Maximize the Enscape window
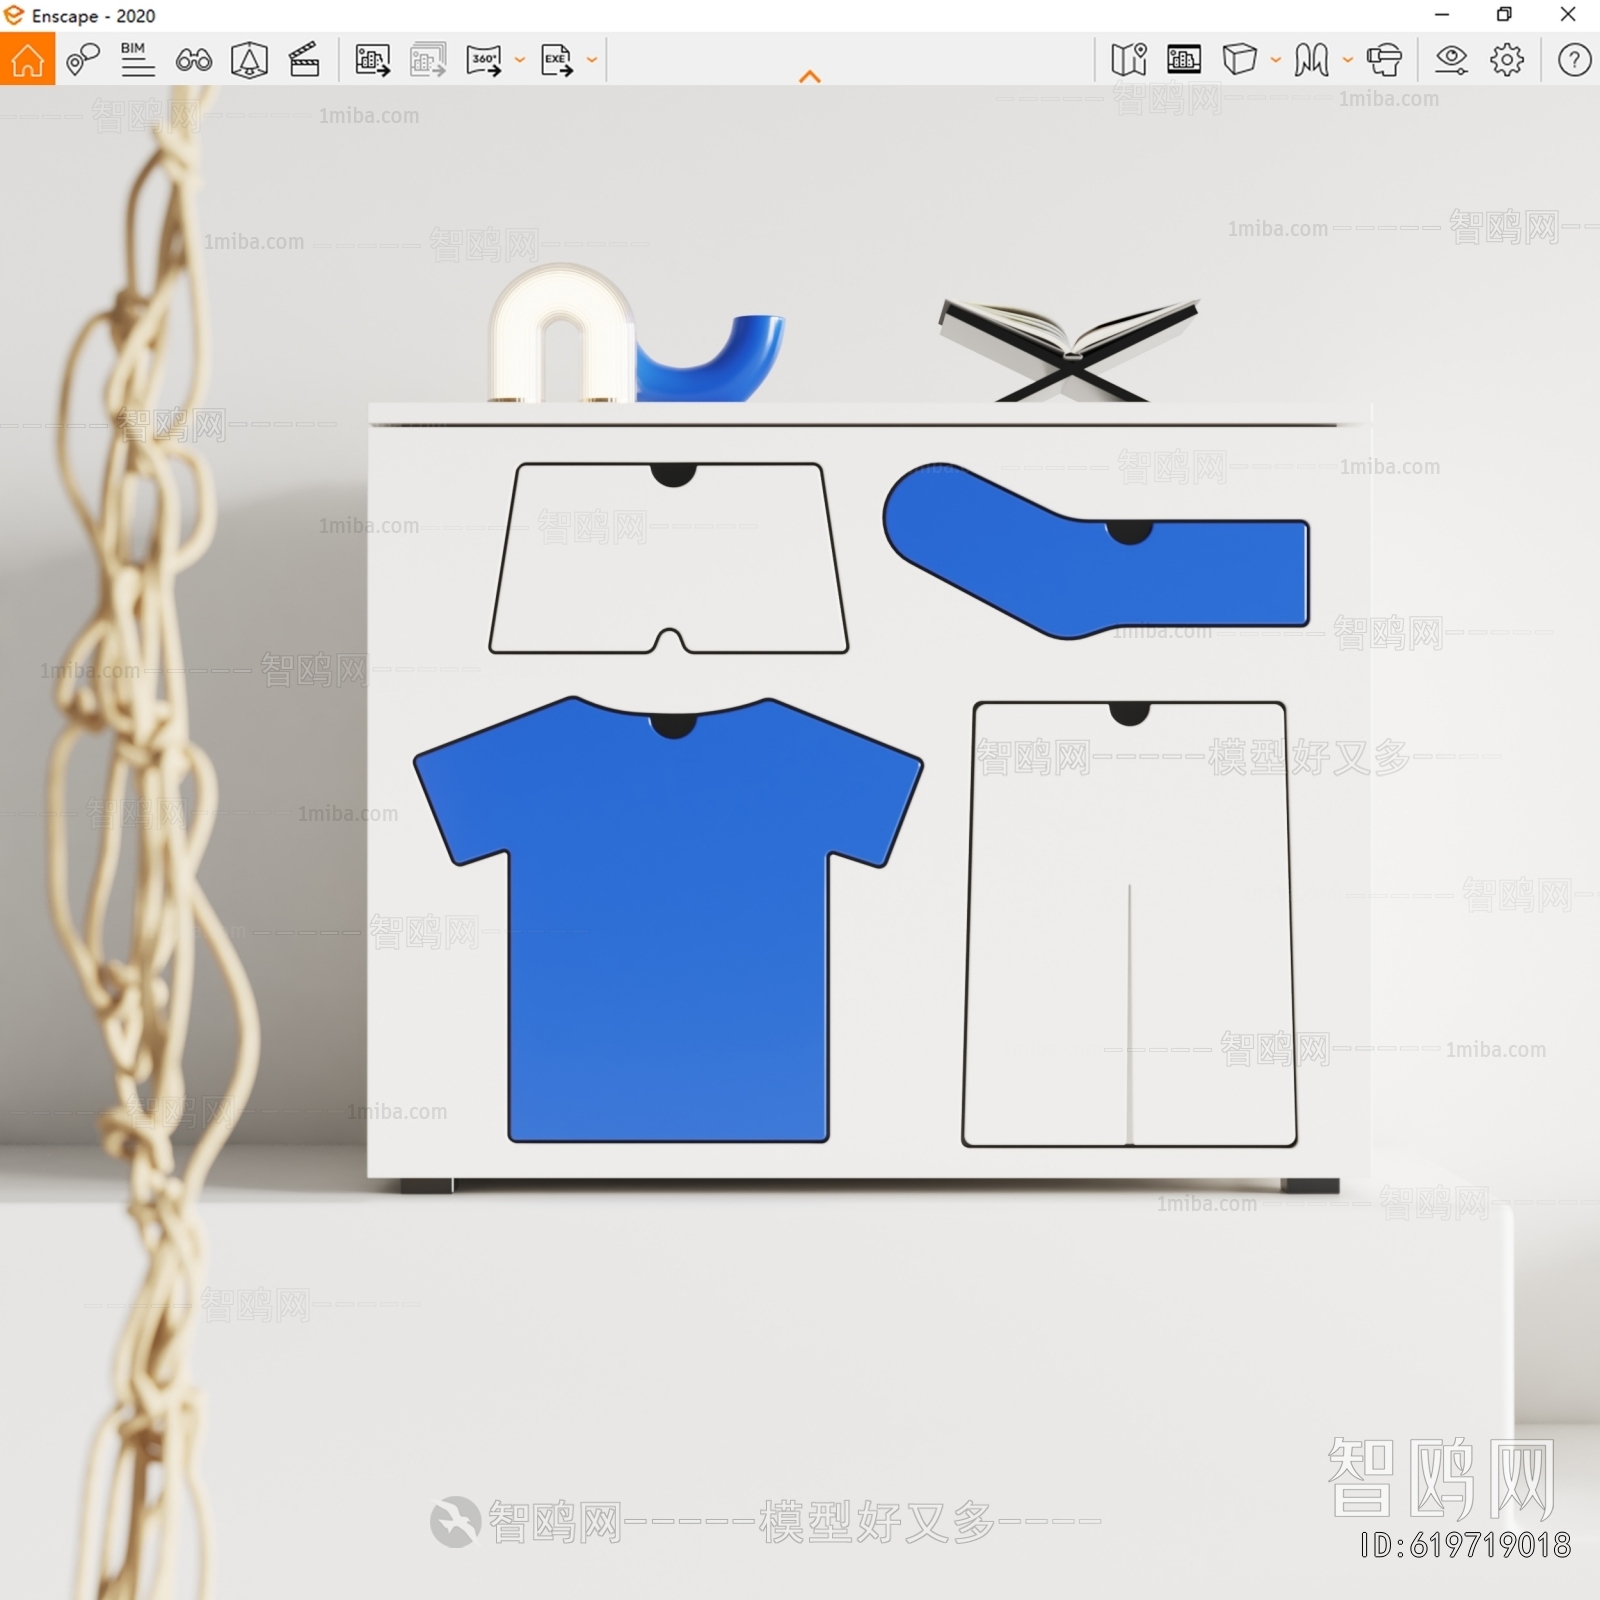 point(1504,14)
